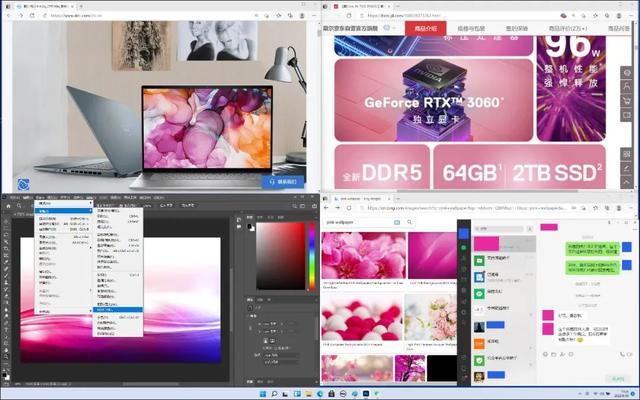Show hidden system tray icons chevron
This screenshot has height=400, width=640.
(x=580, y=394)
